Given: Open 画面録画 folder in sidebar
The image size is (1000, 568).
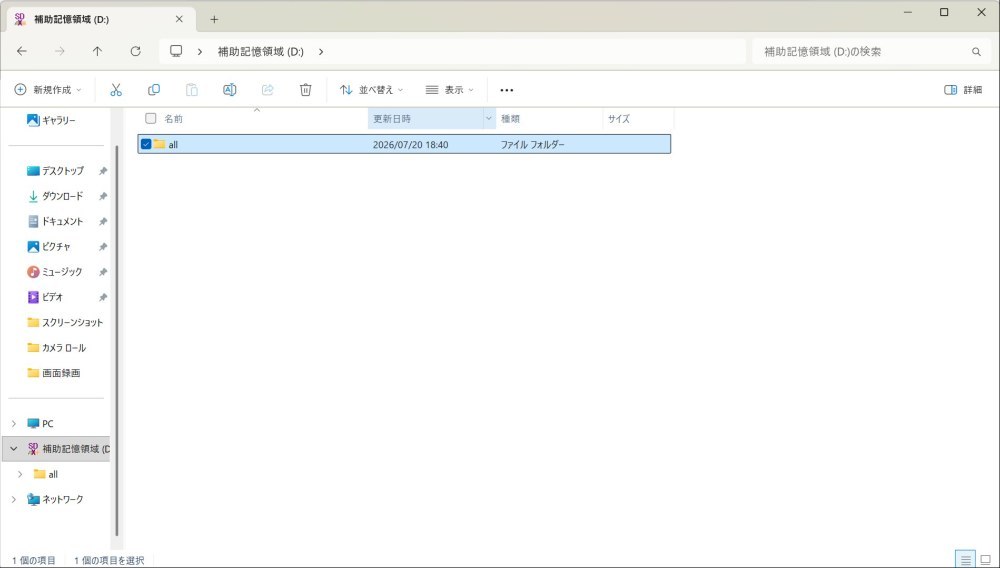Looking at the screenshot, I should (x=54, y=373).
